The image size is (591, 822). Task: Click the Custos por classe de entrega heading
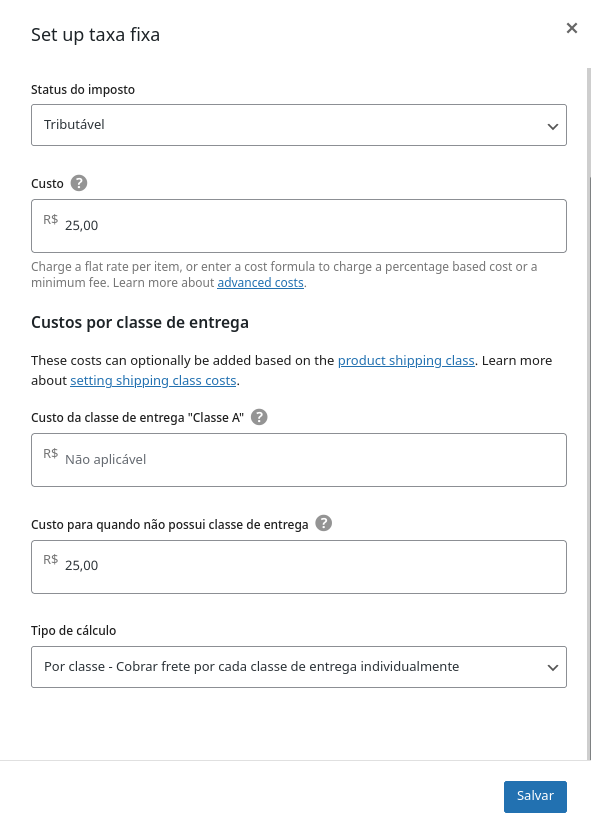139,322
